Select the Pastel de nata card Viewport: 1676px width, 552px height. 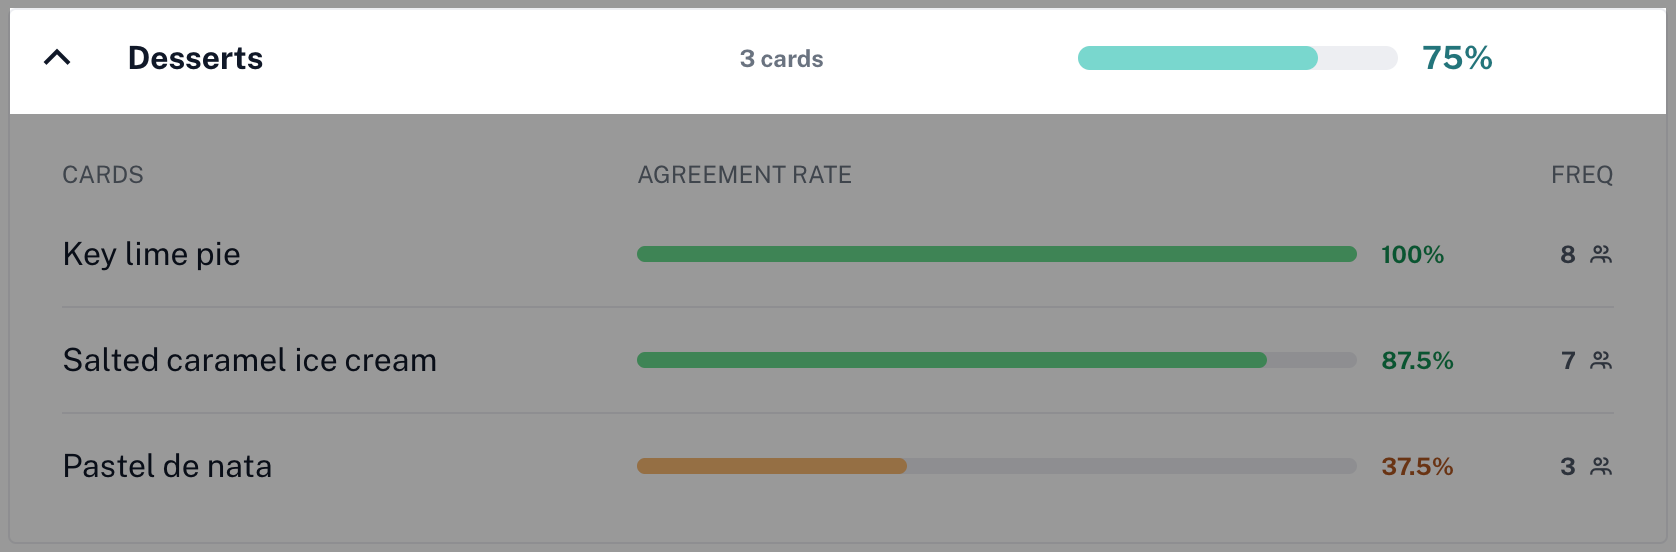pos(167,466)
